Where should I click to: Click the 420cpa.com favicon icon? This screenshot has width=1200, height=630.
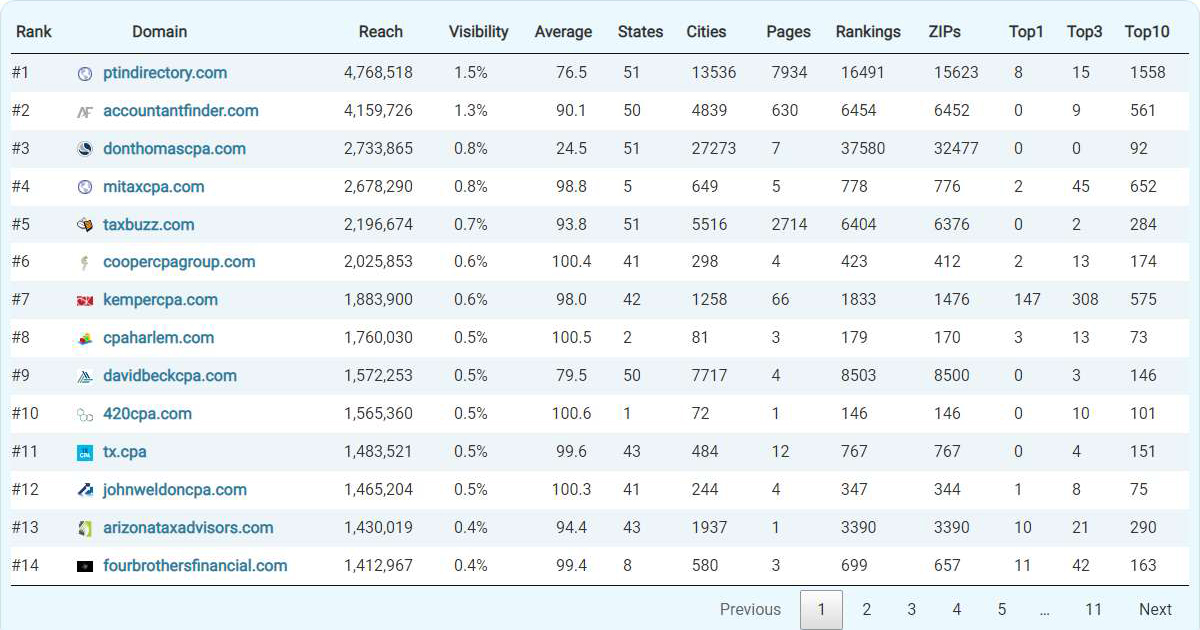click(85, 414)
